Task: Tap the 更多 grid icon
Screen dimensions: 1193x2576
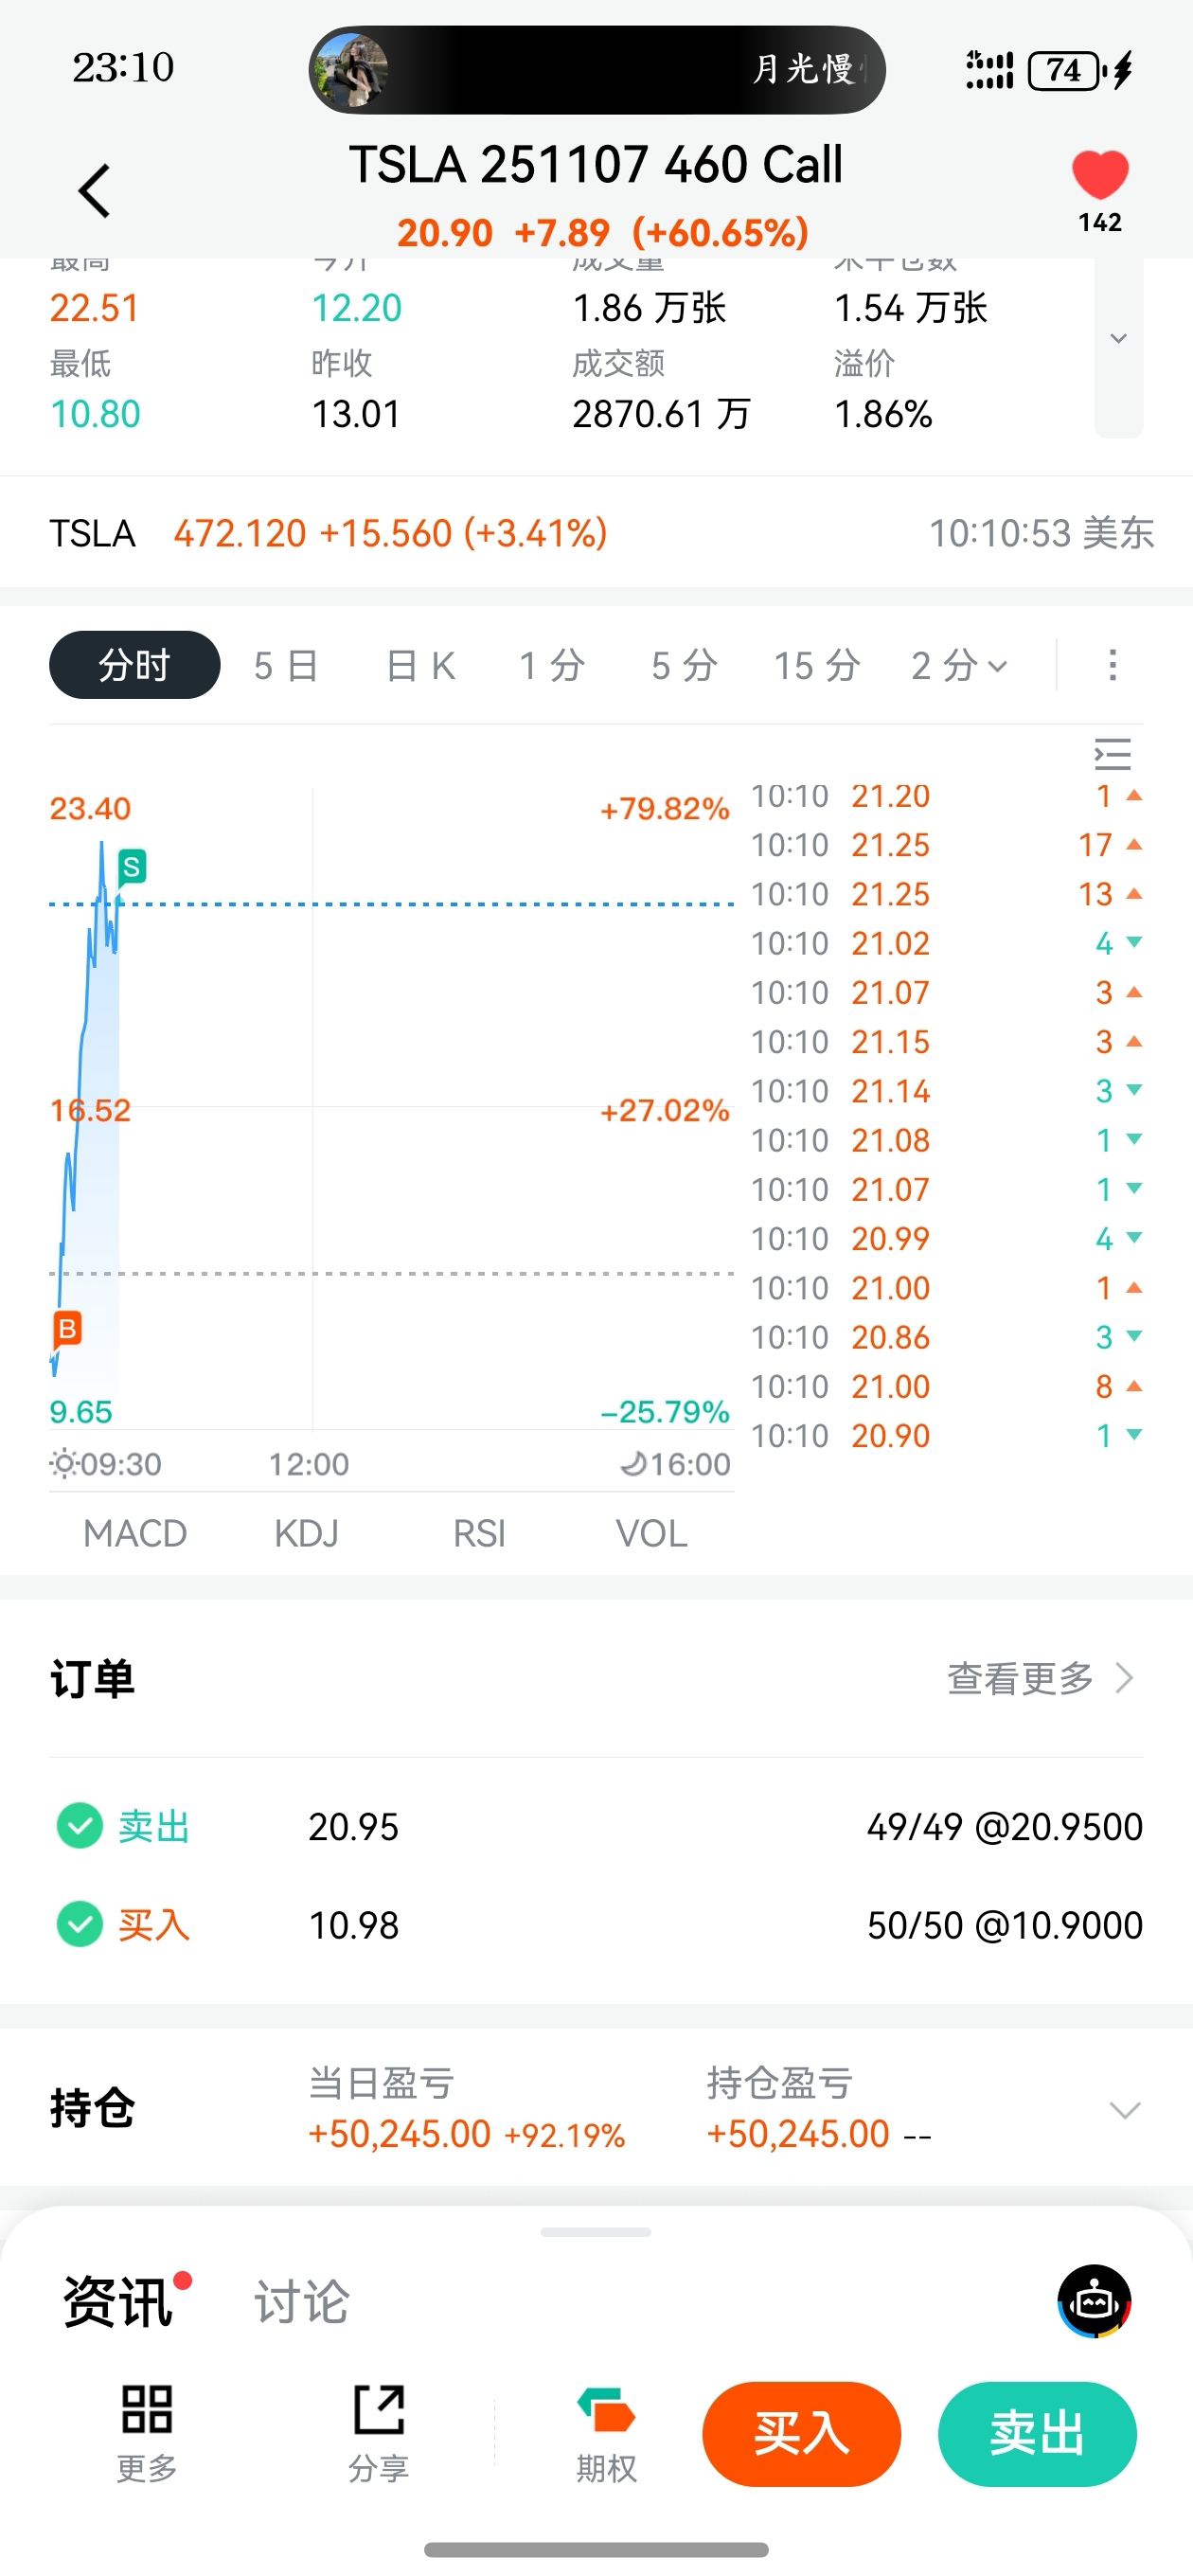Action: [147, 2410]
